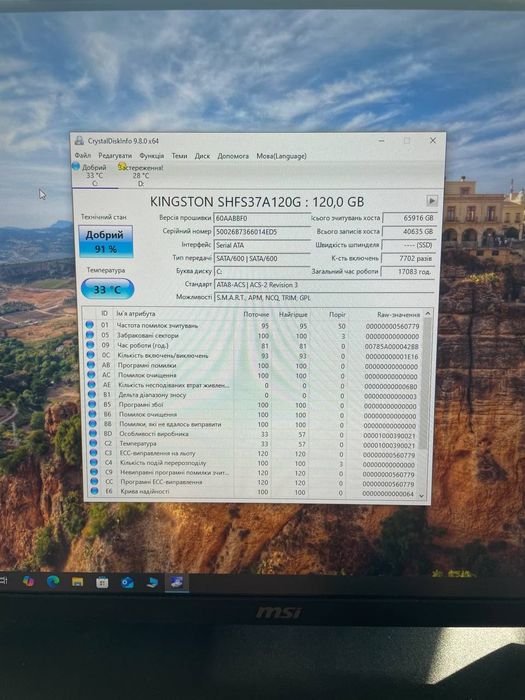Open Microsoft Store from the taskbar
The height and width of the screenshot is (700, 525).
click(x=102, y=583)
